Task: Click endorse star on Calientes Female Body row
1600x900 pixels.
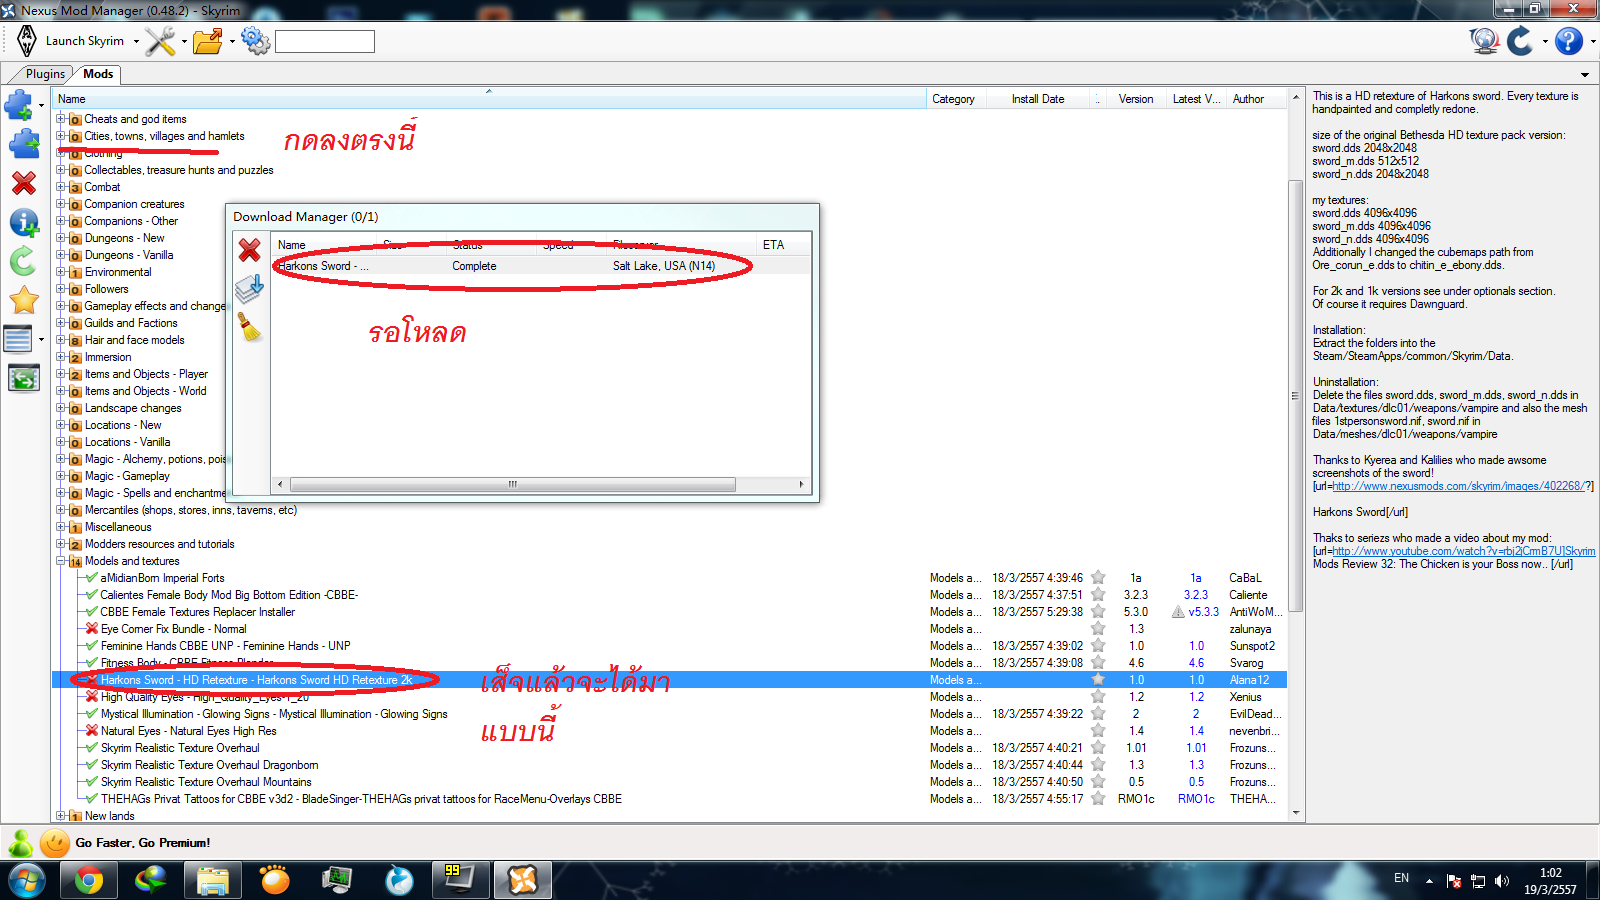Action: (x=1098, y=595)
